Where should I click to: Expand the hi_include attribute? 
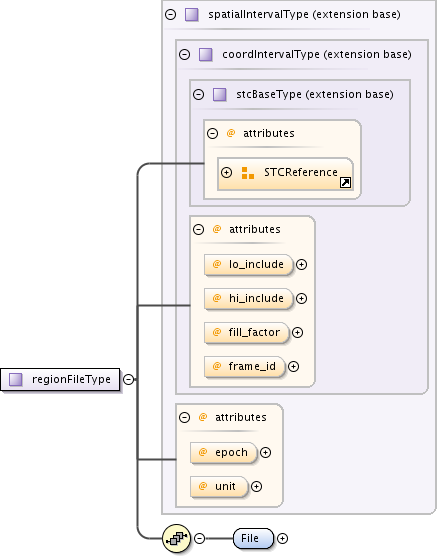coord(301,298)
